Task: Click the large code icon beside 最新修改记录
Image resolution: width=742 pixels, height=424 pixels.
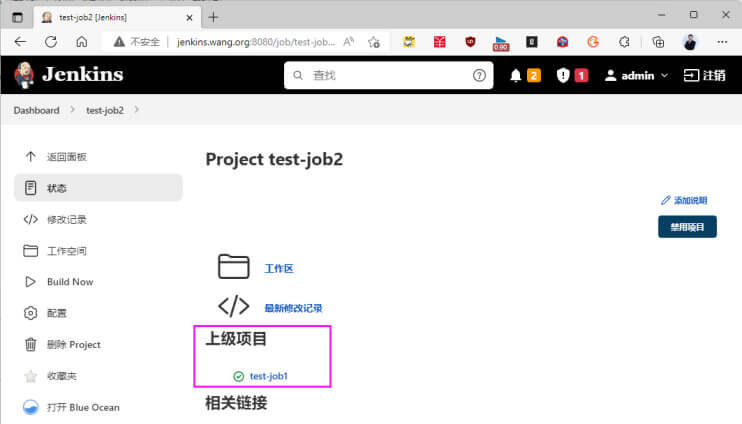Action: click(233, 306)
